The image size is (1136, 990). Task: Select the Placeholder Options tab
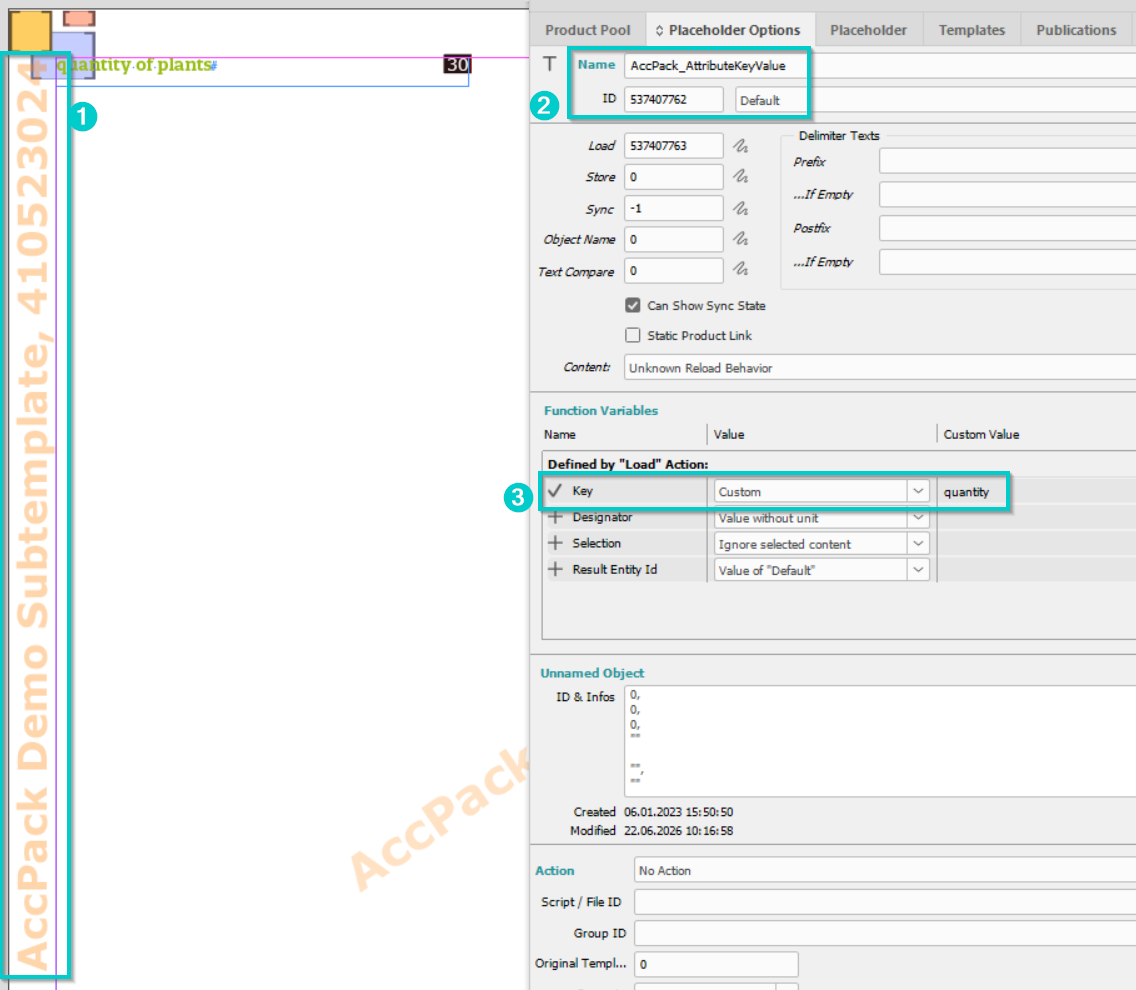click(730, 30)
